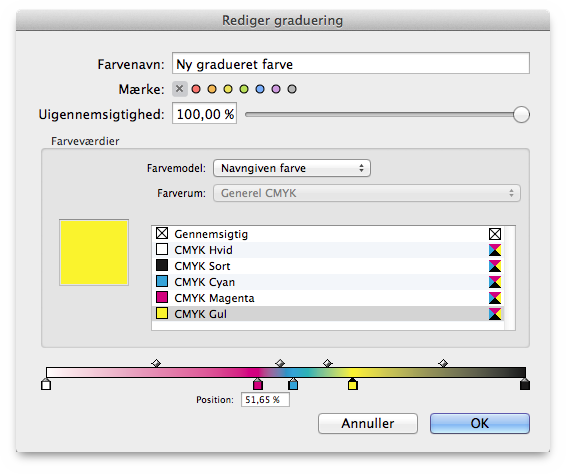566x474 pixels.
Task: Select the red label dot
Action: (x=196, y=89)
